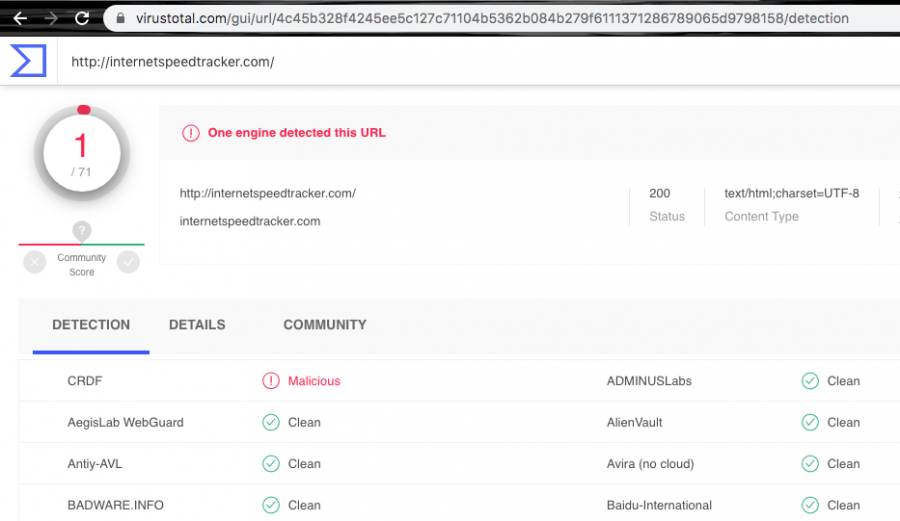
Task: Click the 200 status value
Action: (x=660, y=193)
